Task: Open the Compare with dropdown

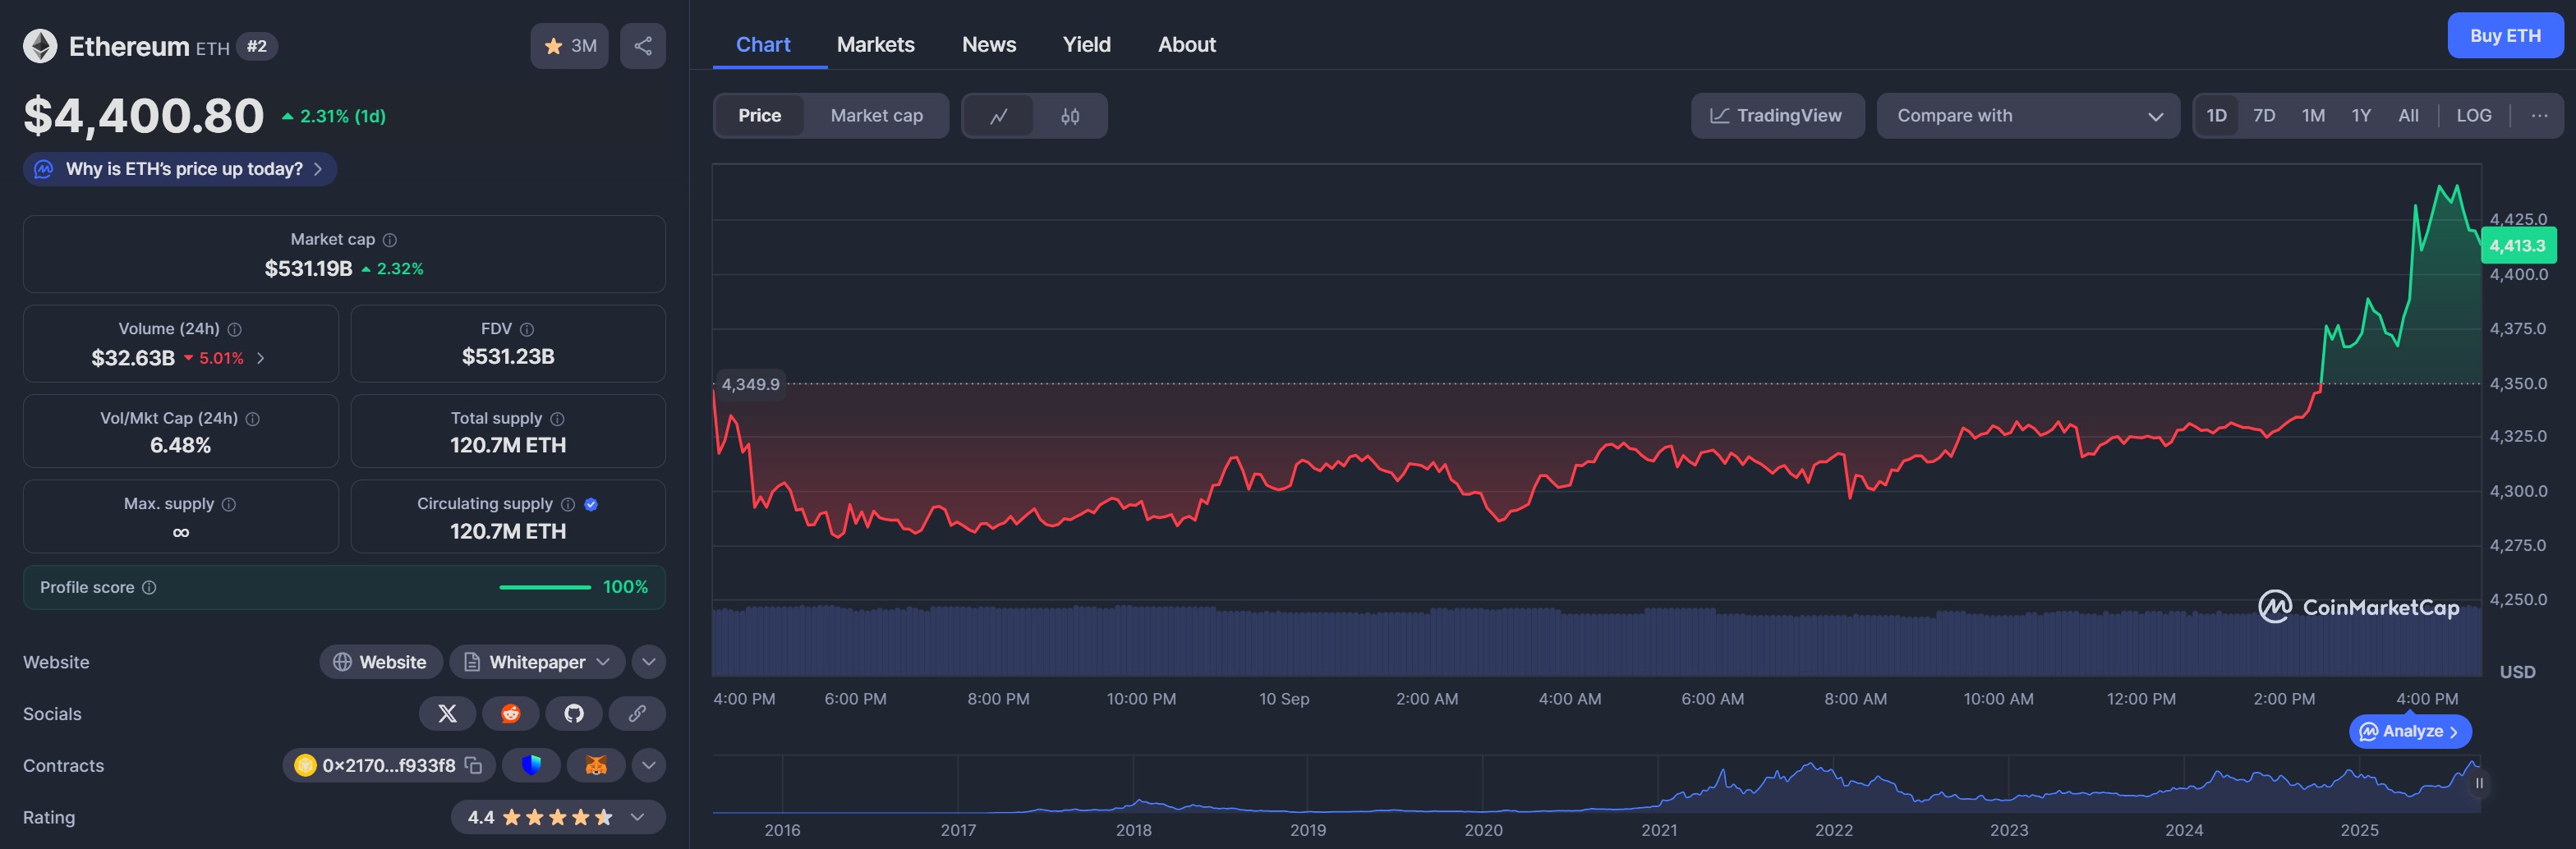Action: [2027, 116]
